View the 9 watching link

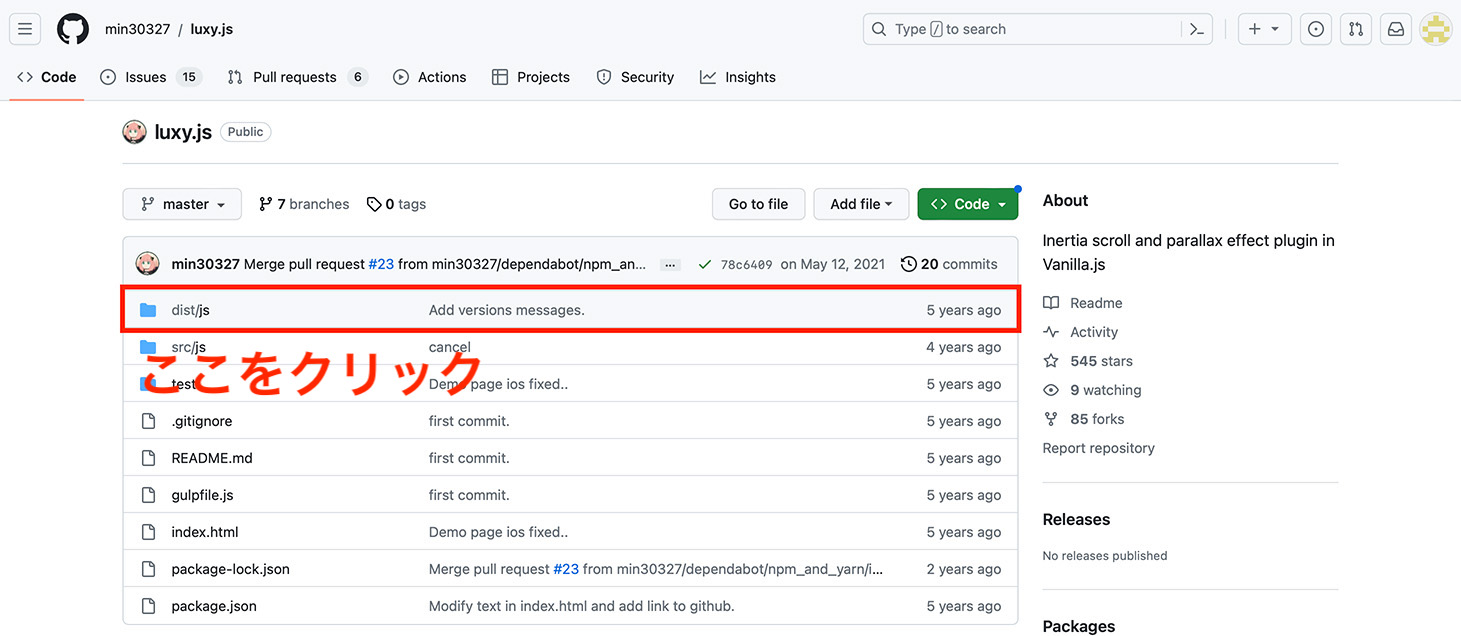[1092, 390]
